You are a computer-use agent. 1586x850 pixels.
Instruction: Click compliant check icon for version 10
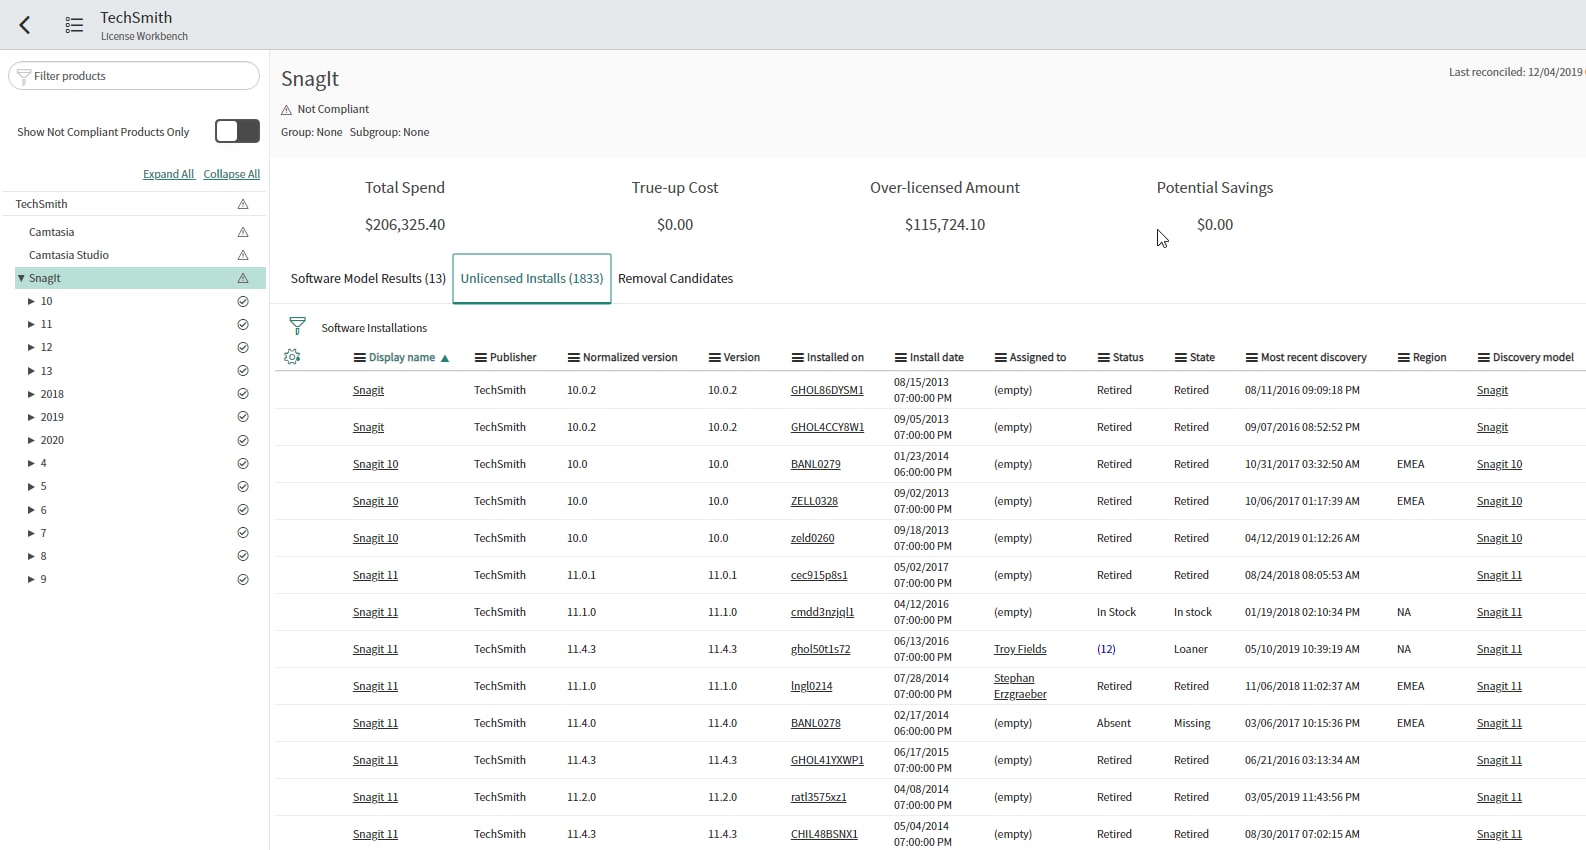tap(242, 301)
